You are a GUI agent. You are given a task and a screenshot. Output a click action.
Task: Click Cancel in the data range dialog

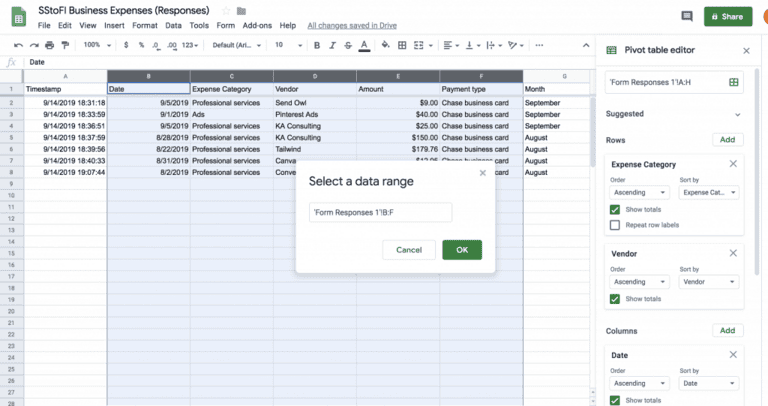409,250
